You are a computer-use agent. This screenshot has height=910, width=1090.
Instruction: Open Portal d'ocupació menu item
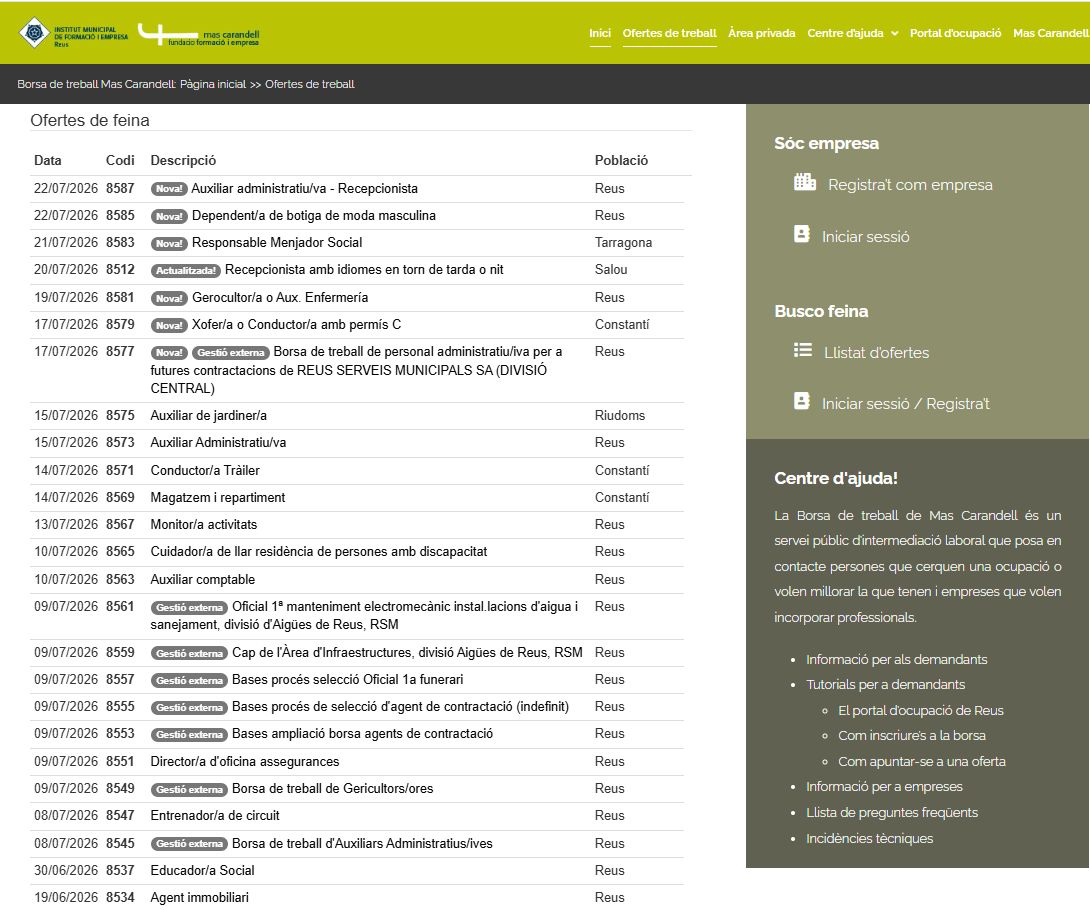(955, 33)
